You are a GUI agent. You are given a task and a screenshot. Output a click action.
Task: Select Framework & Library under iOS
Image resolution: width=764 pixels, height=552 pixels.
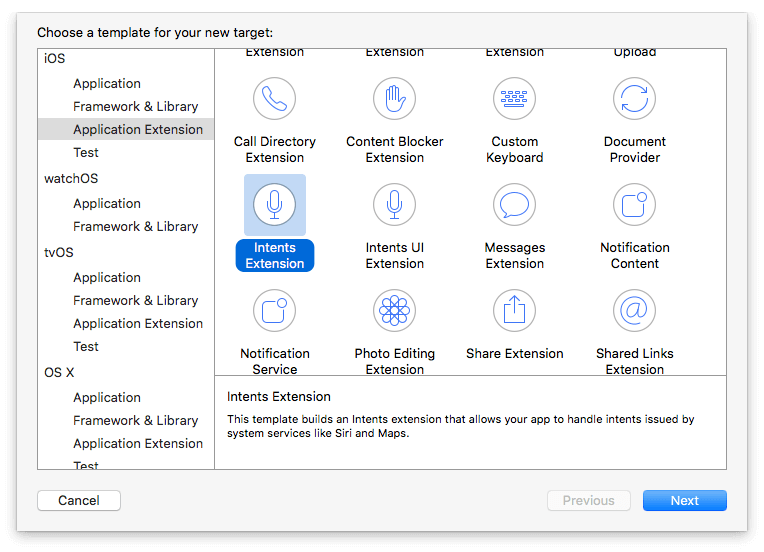[x=136, y=107]
